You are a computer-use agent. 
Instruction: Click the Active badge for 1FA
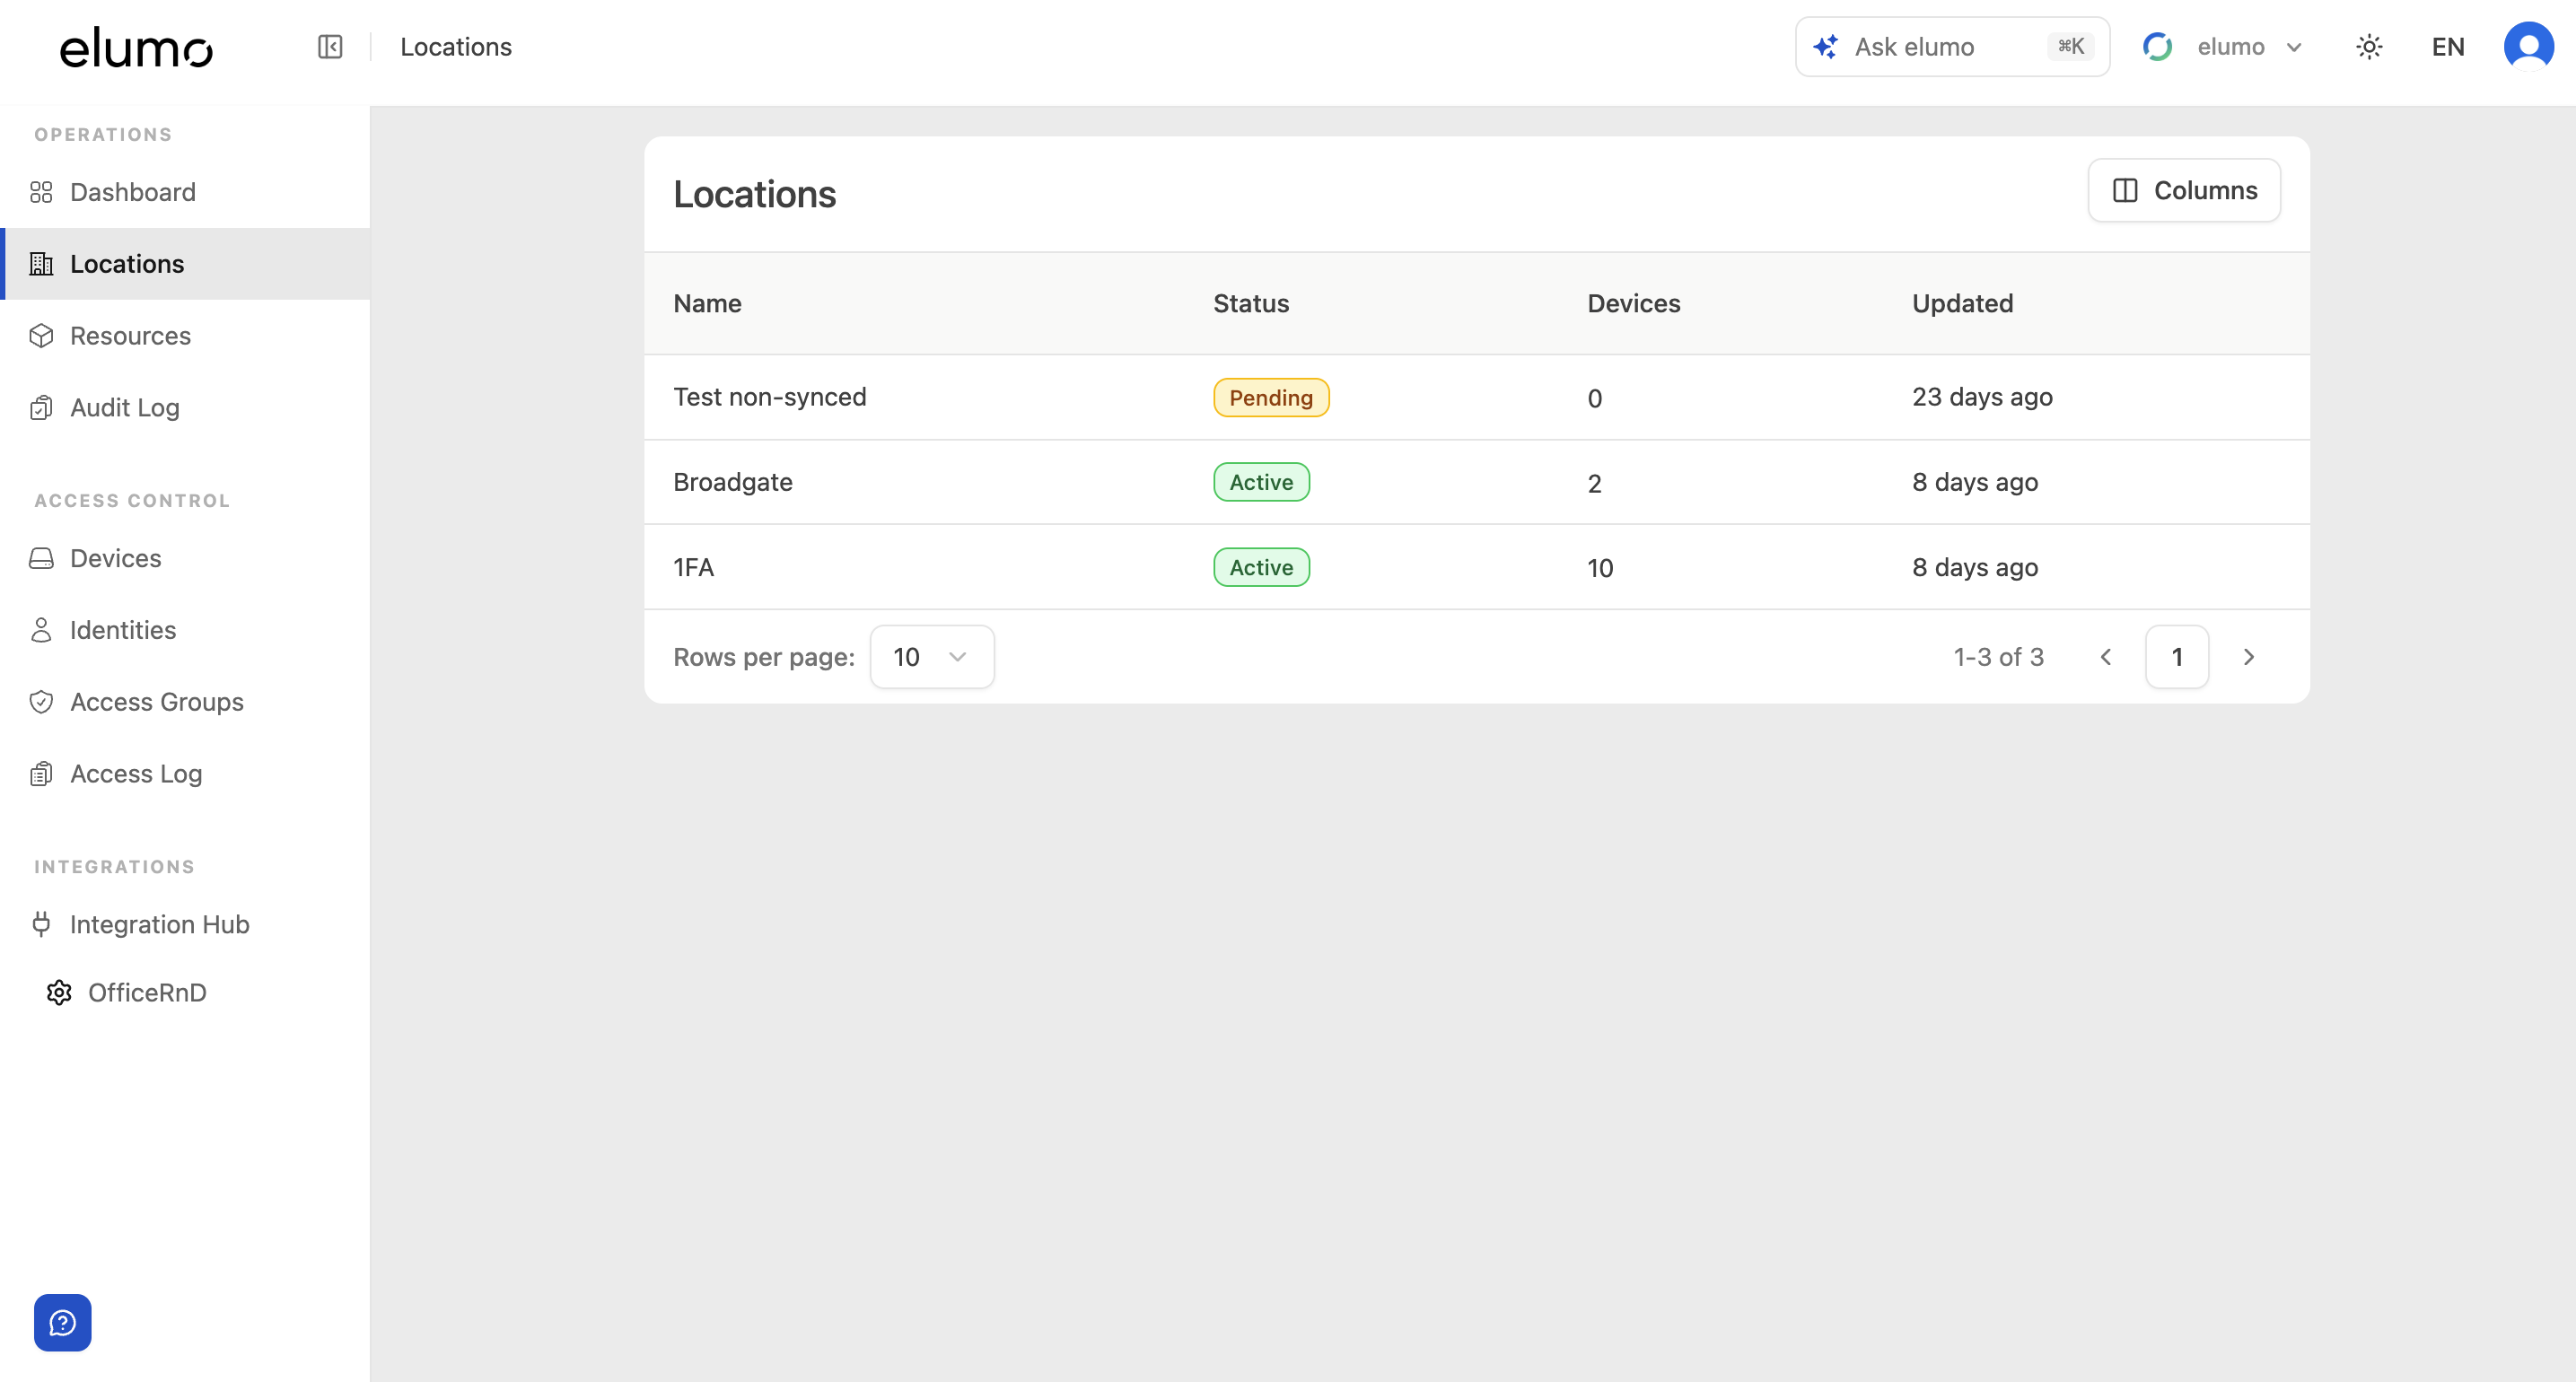coord(1261,567)
